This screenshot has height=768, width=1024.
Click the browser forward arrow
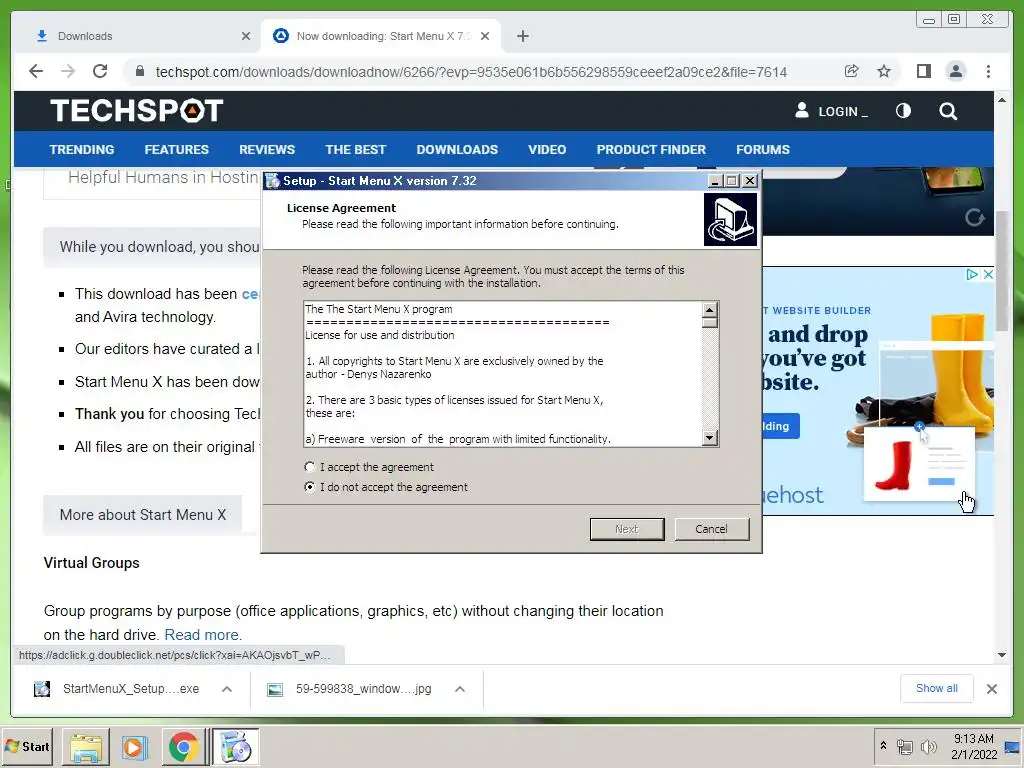pos(68,71)
